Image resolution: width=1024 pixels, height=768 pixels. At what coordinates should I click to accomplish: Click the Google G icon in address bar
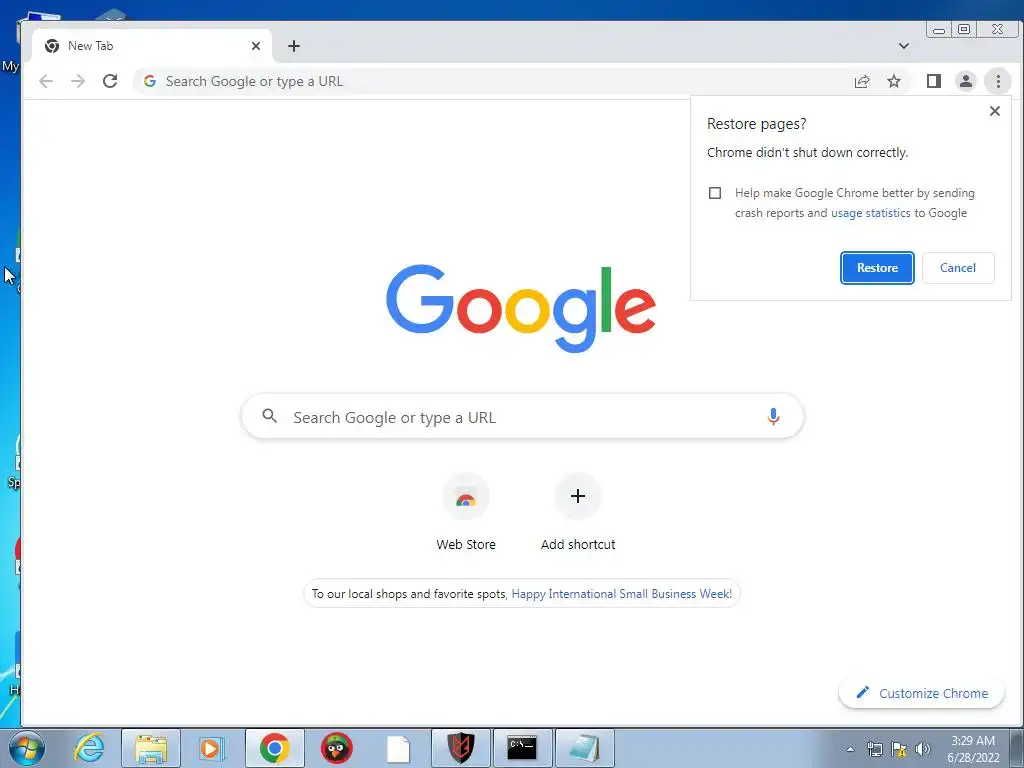[x=150, y=81]
